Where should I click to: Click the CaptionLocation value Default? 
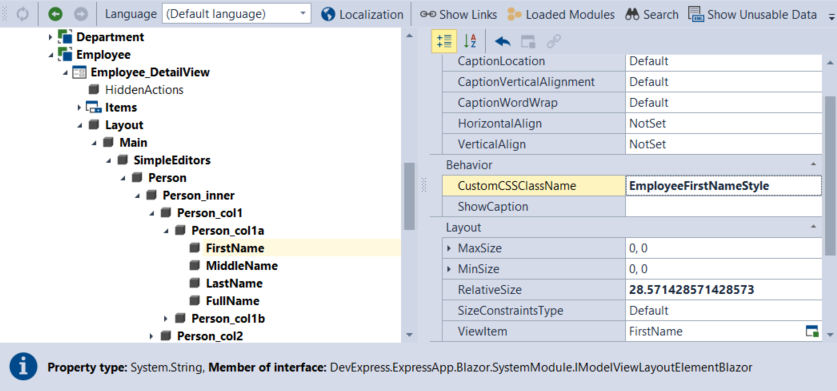click(x=649, y=61)
